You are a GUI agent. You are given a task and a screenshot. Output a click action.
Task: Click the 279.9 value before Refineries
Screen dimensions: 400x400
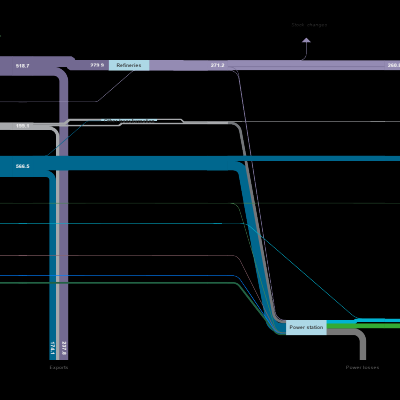pyautogui.click(x=97, y=65)
